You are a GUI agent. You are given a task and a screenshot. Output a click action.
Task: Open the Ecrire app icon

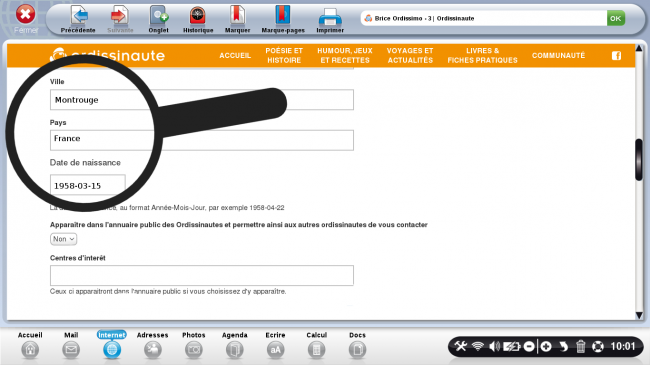tap(275, 350)
